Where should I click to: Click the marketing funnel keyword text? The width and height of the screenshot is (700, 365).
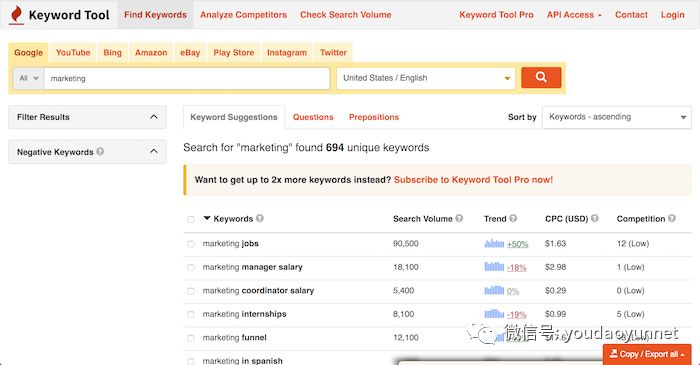234,338
